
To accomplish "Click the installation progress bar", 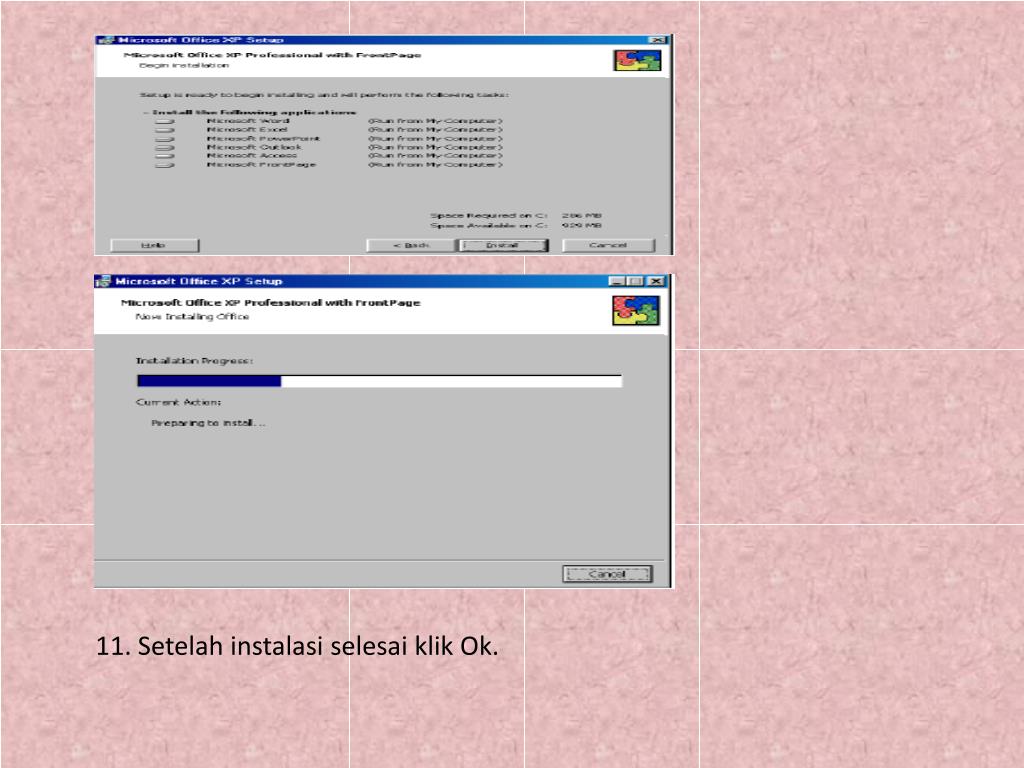I will coord(379,381).
